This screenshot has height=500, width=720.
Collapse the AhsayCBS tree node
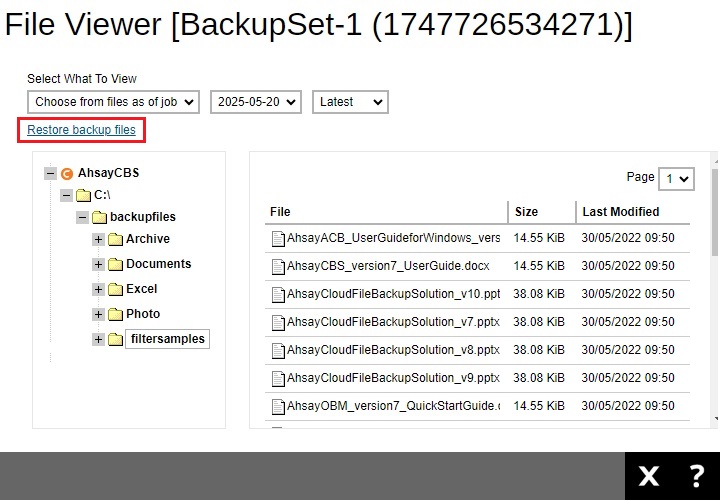coord(50,174)
